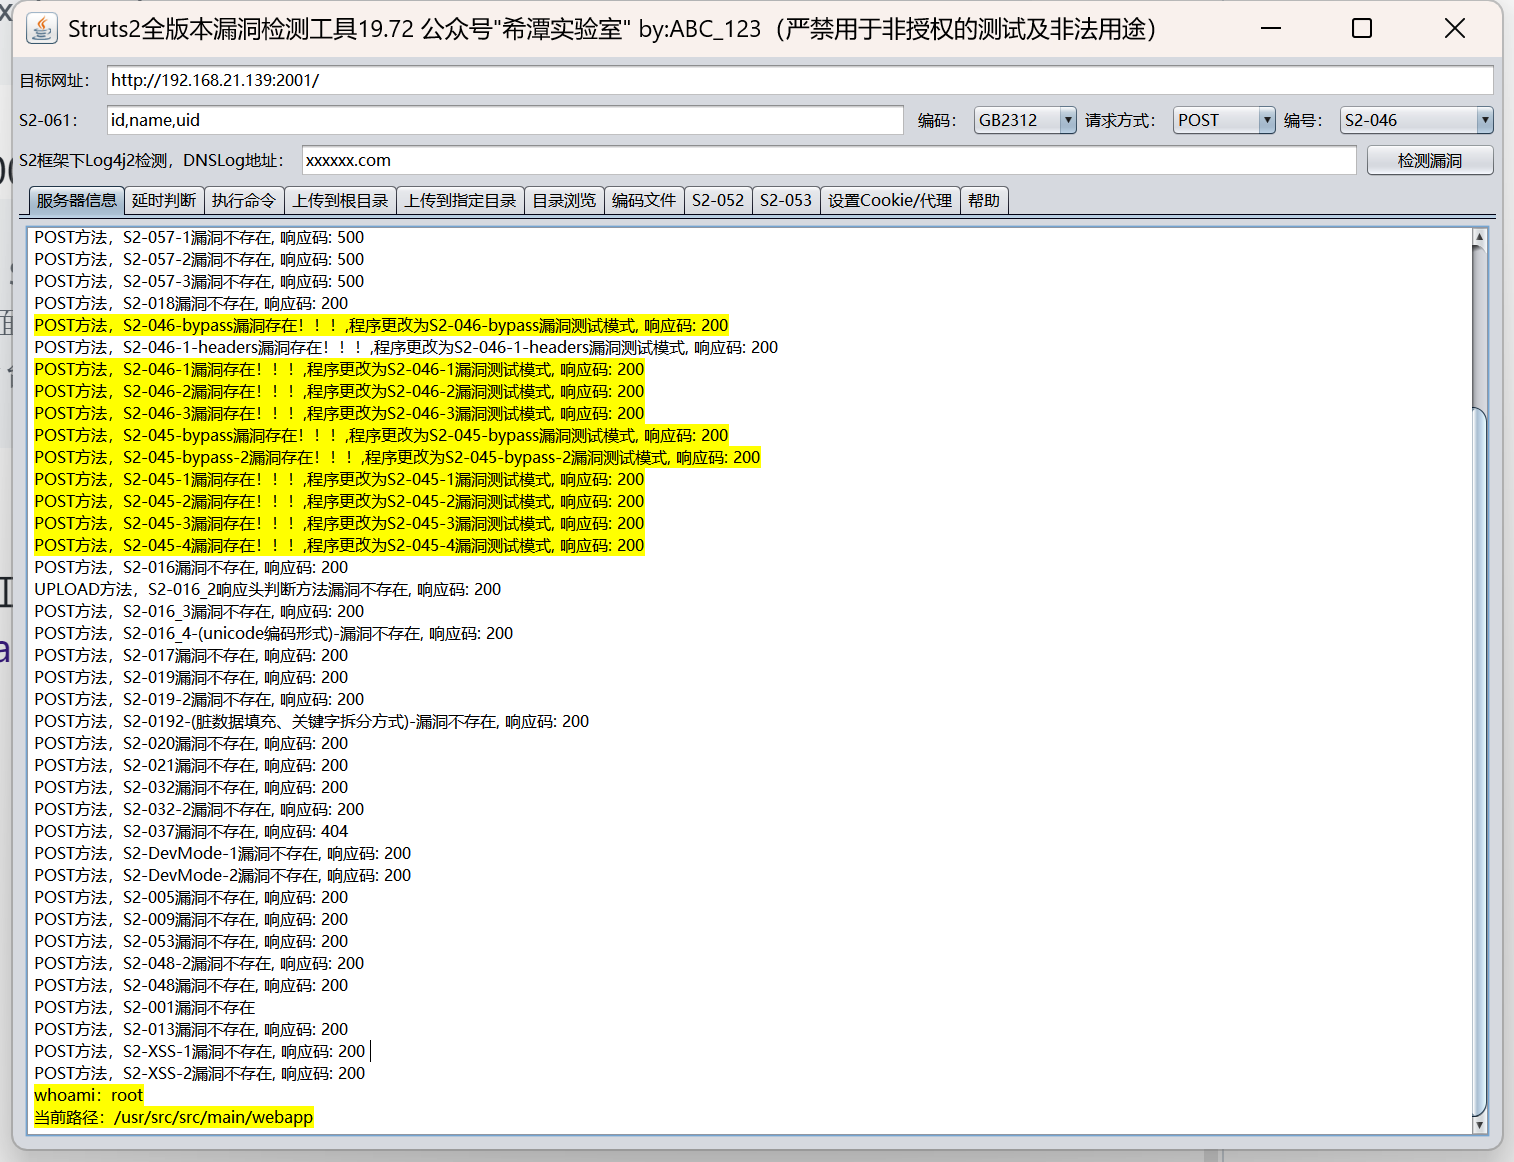
Task: Click the S2-045-3漏洞存在 result line
Action: (339, 523)
